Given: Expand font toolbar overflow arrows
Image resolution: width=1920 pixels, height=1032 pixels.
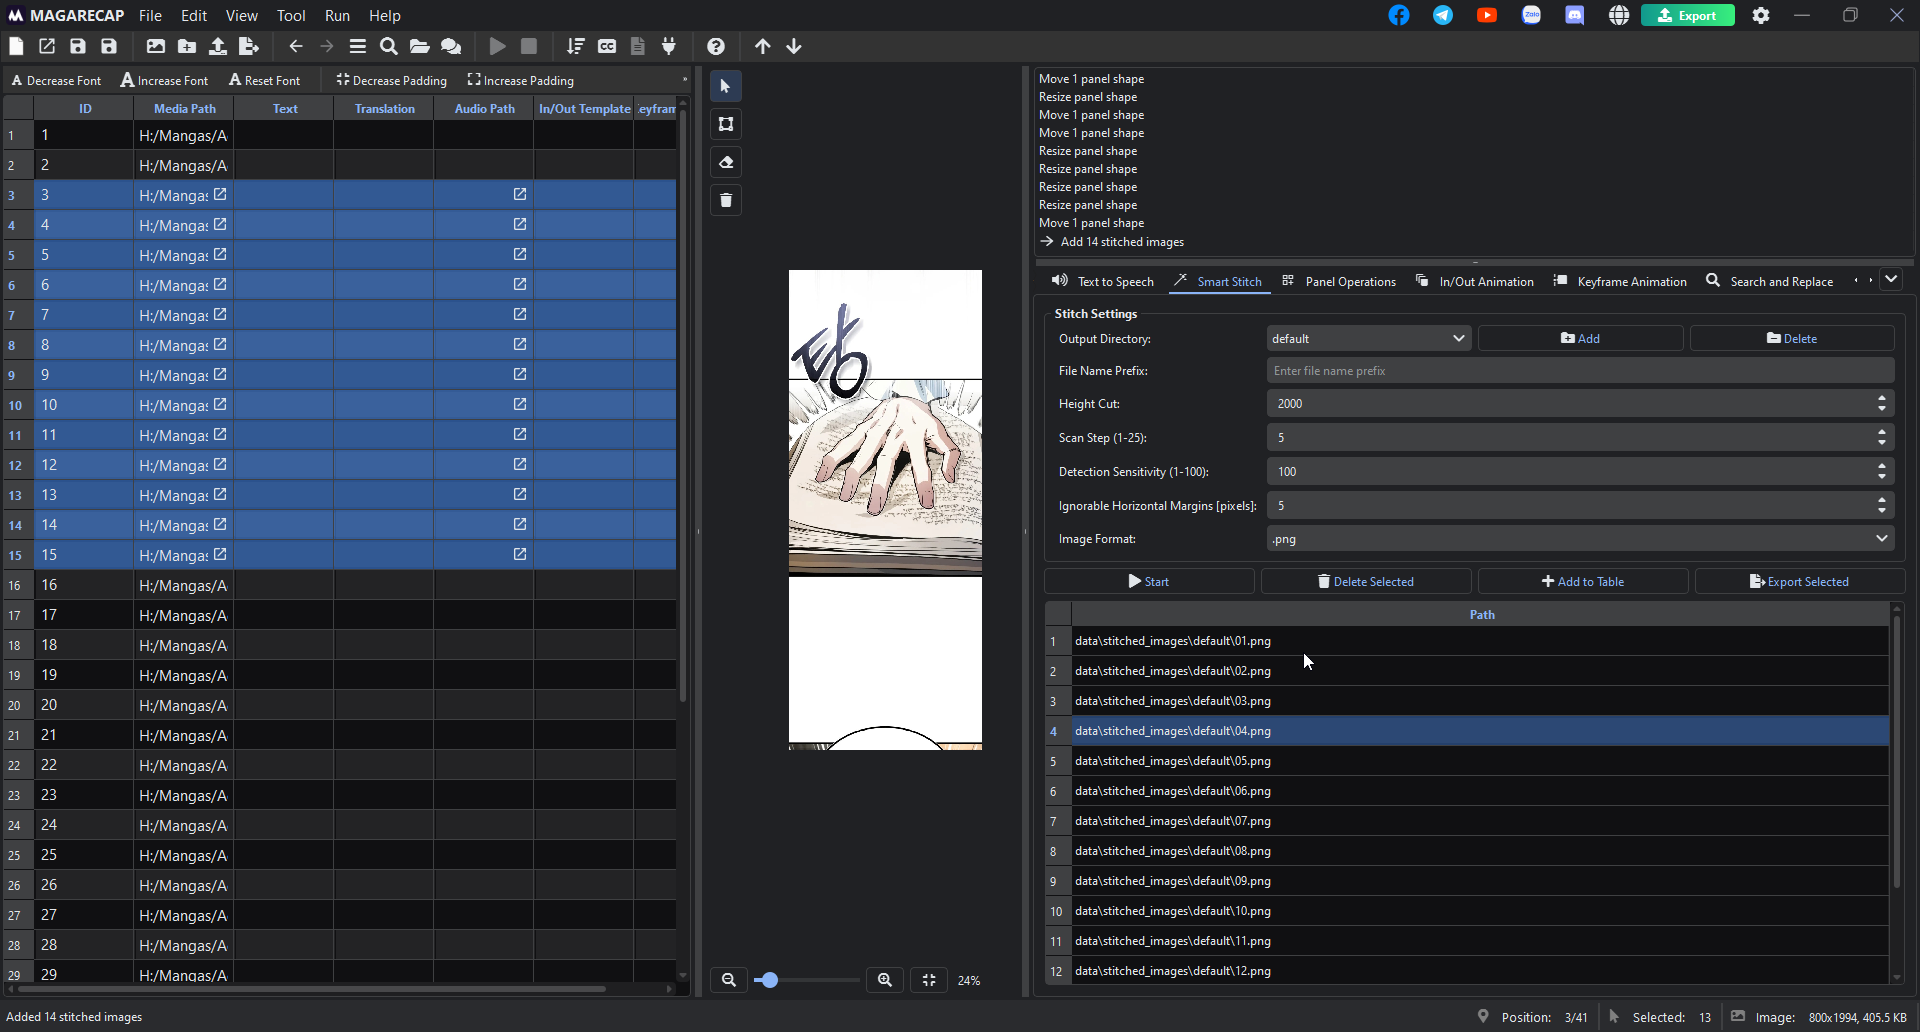Looking at the screenshot, I should 685,79.
